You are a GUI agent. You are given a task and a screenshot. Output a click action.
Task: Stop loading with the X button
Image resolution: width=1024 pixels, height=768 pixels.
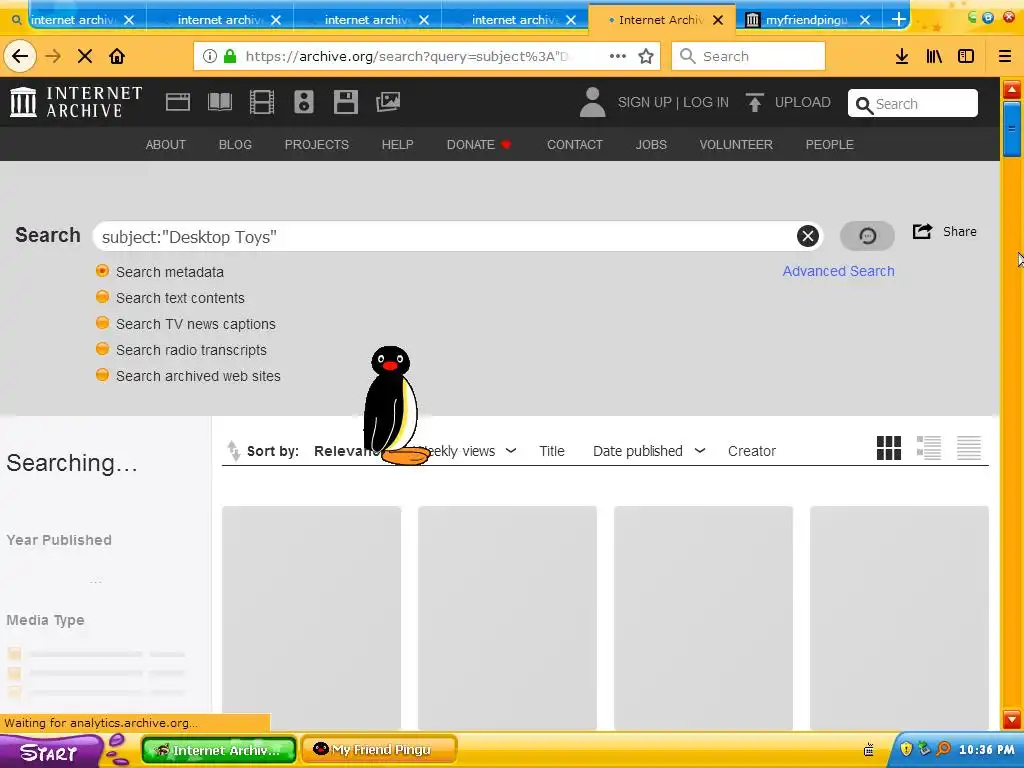click(84, 56)
